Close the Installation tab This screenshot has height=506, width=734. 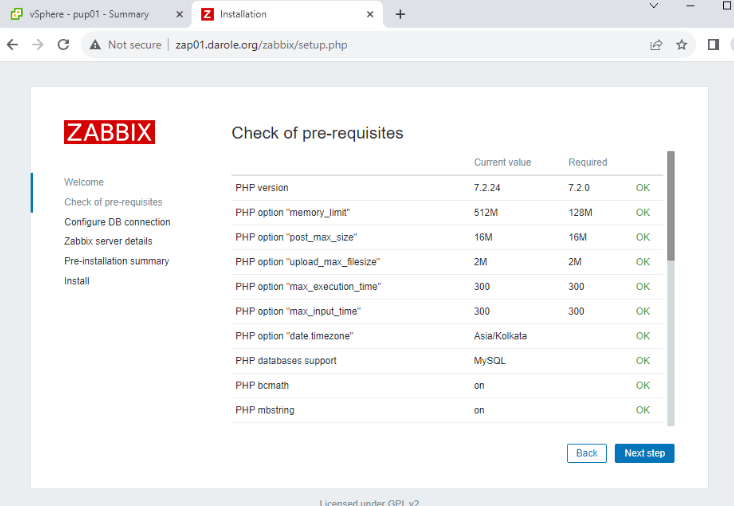tap(370, 15)
